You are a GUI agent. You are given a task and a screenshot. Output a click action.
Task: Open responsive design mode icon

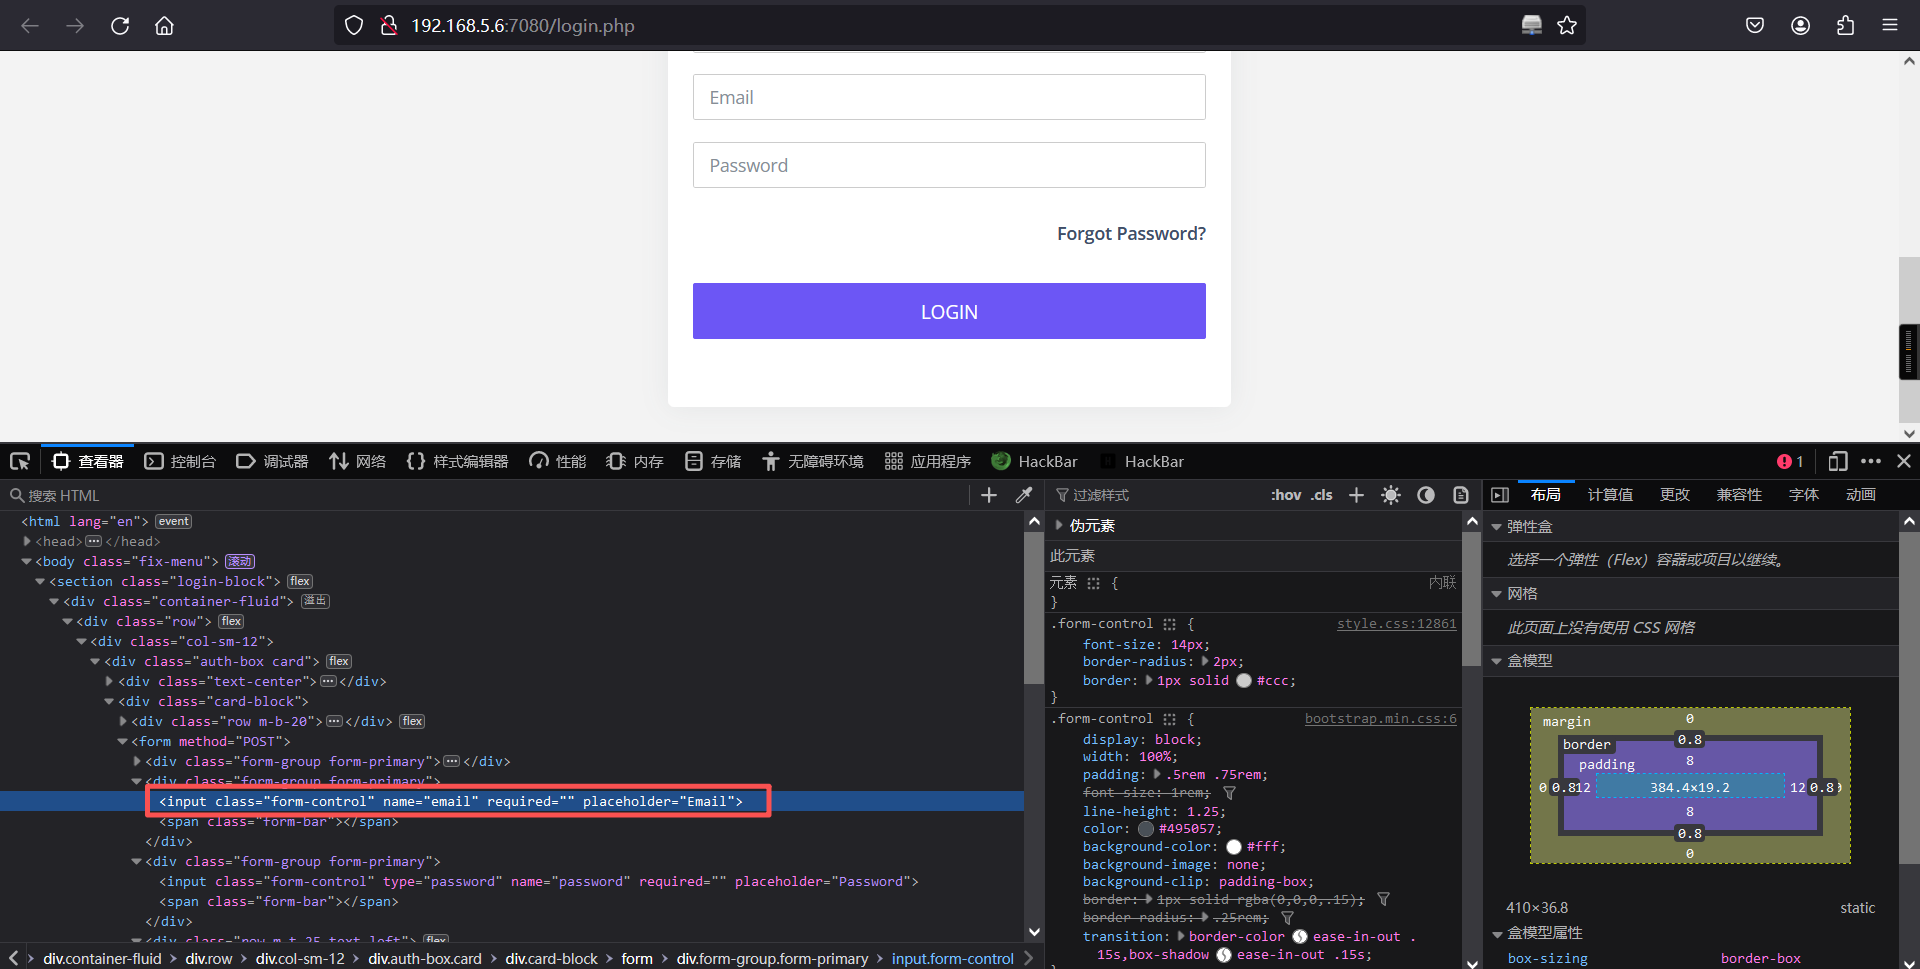[x=1838, y=461]
